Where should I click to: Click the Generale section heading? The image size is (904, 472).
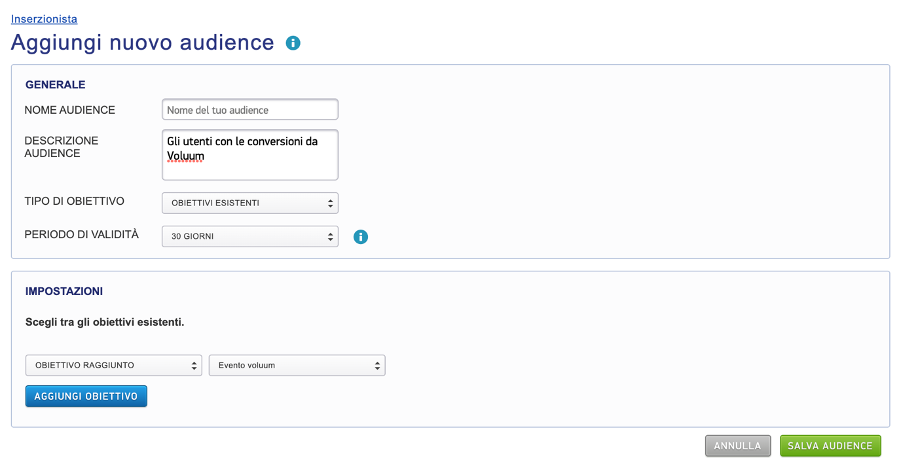coord(55,85)
